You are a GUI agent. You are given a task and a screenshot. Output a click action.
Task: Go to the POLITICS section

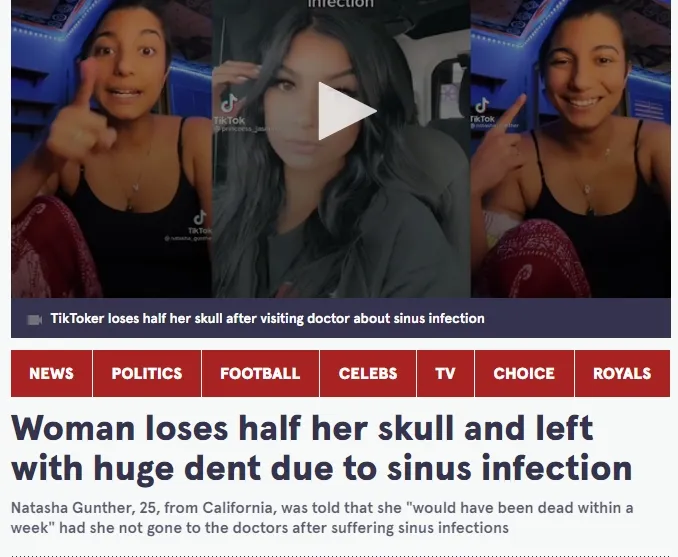point(147,373)
